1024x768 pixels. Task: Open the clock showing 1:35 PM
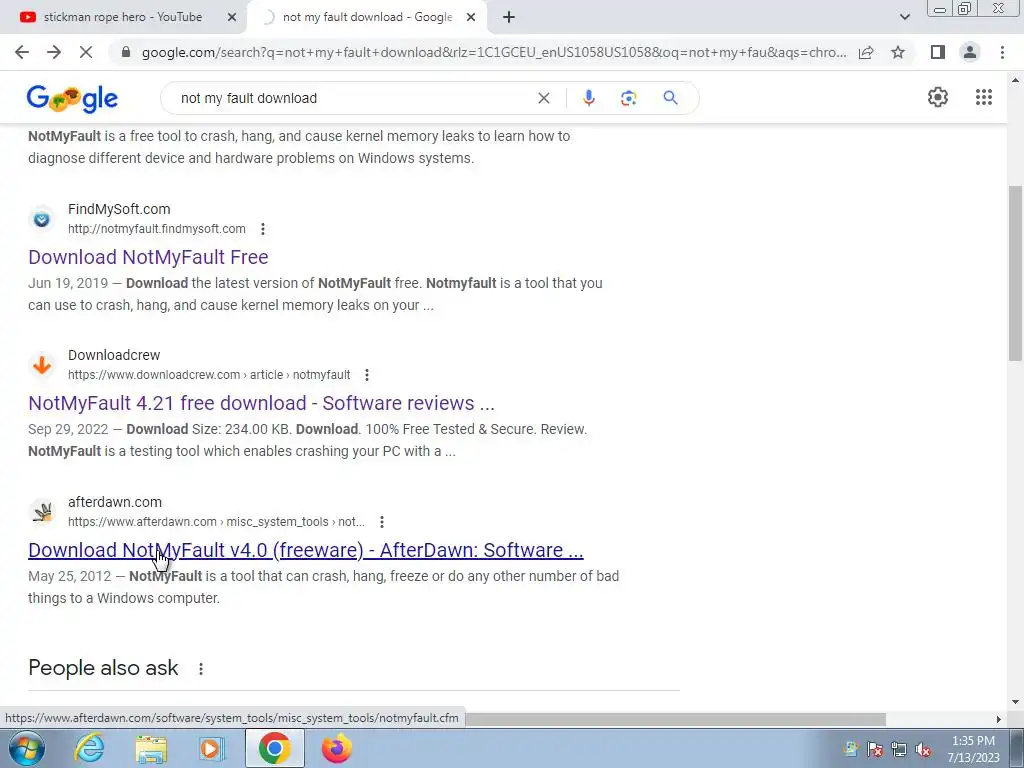(973, 749)
